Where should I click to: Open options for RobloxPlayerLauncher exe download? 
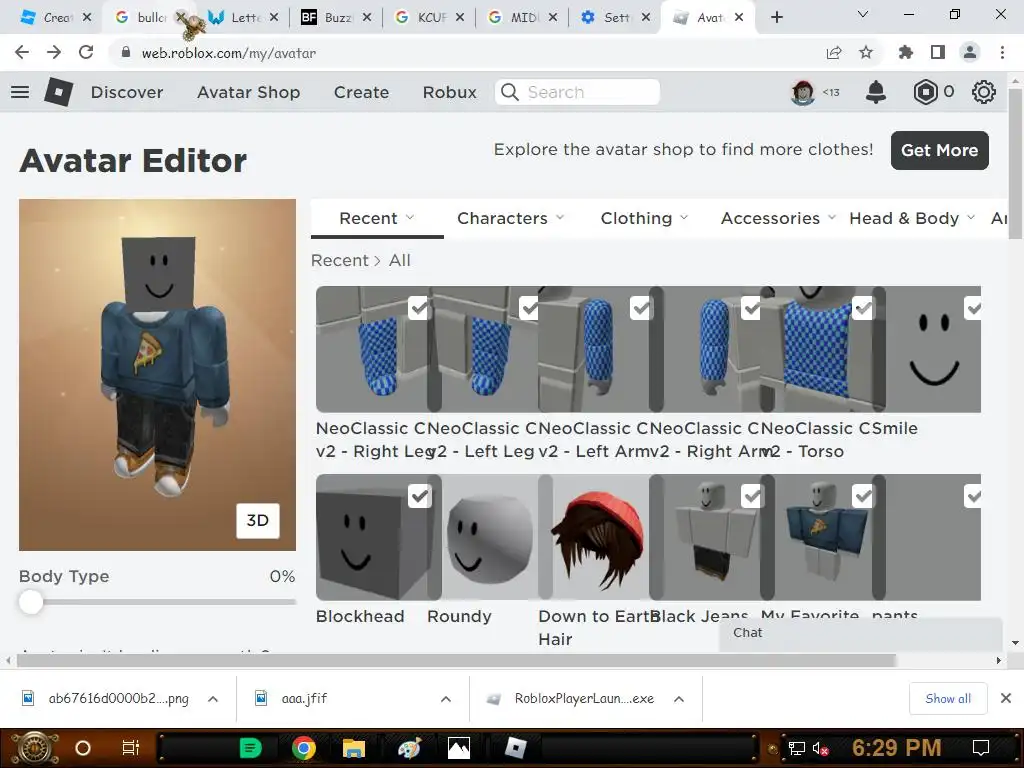pyautogui.click(x=679, y=699)
